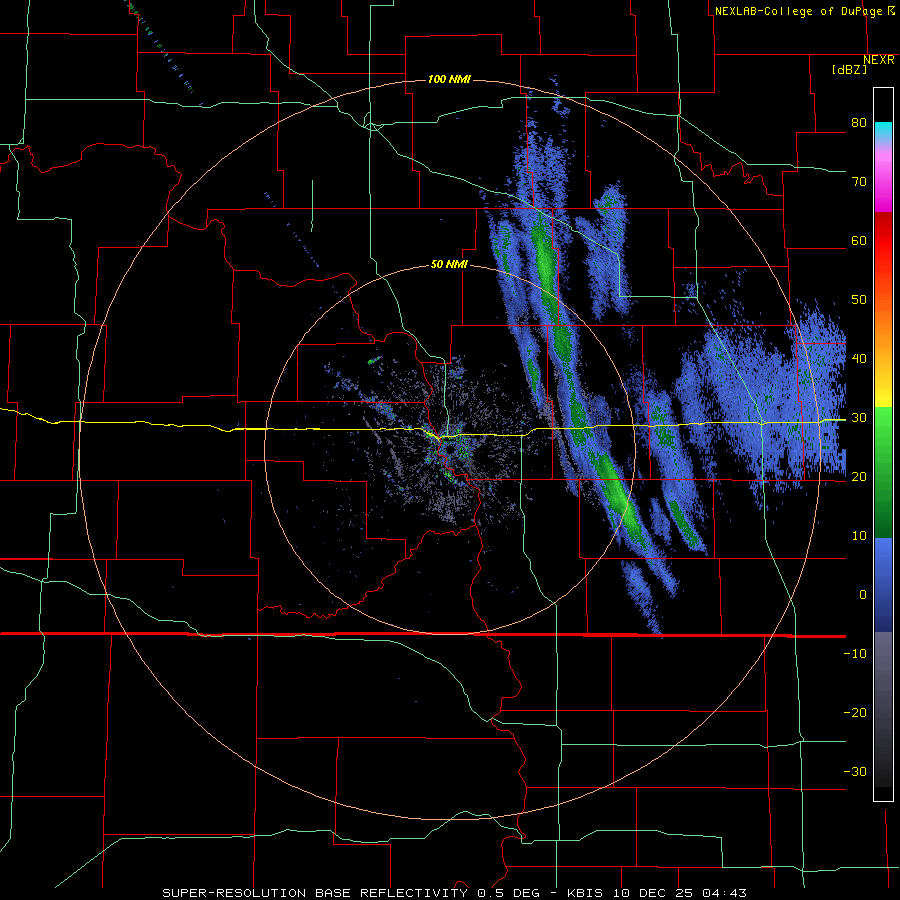Click the green band of the color bar
Image resolution: width=900 pixels, height=900 pixels.
(883, 472)
